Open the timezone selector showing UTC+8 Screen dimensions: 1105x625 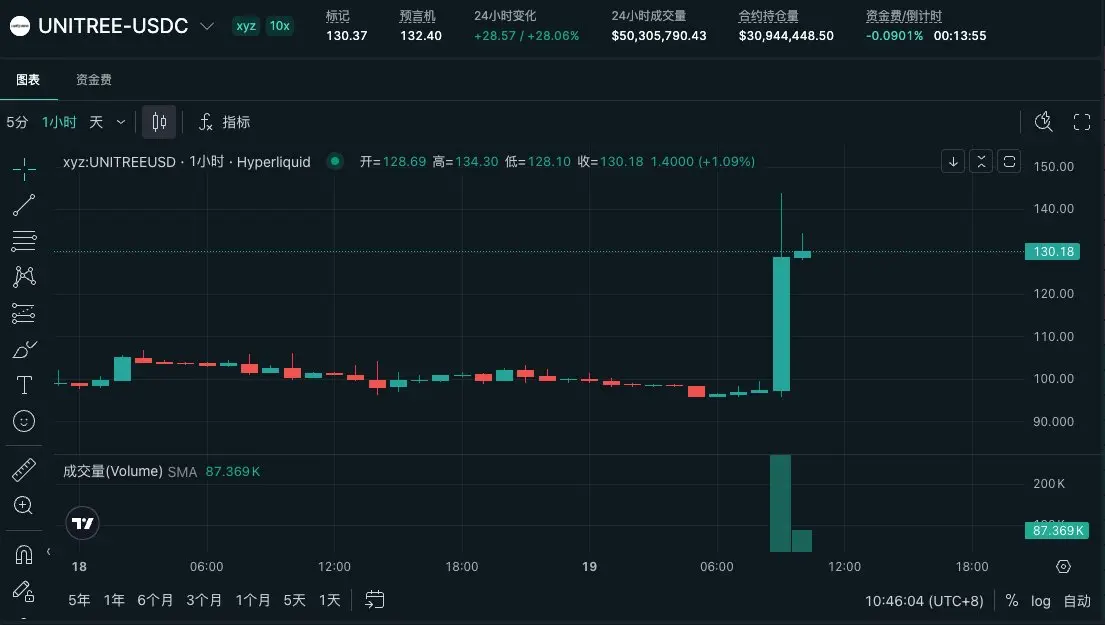click(924, 601)
